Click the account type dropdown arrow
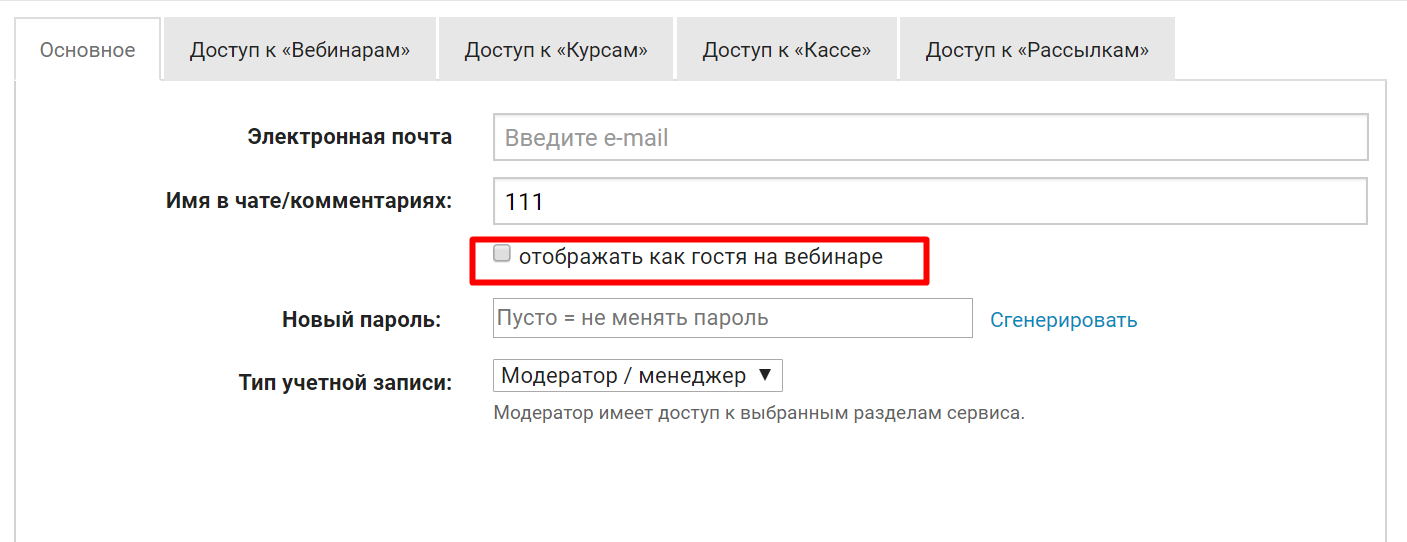1407x542 pixels. pos(765,376)
